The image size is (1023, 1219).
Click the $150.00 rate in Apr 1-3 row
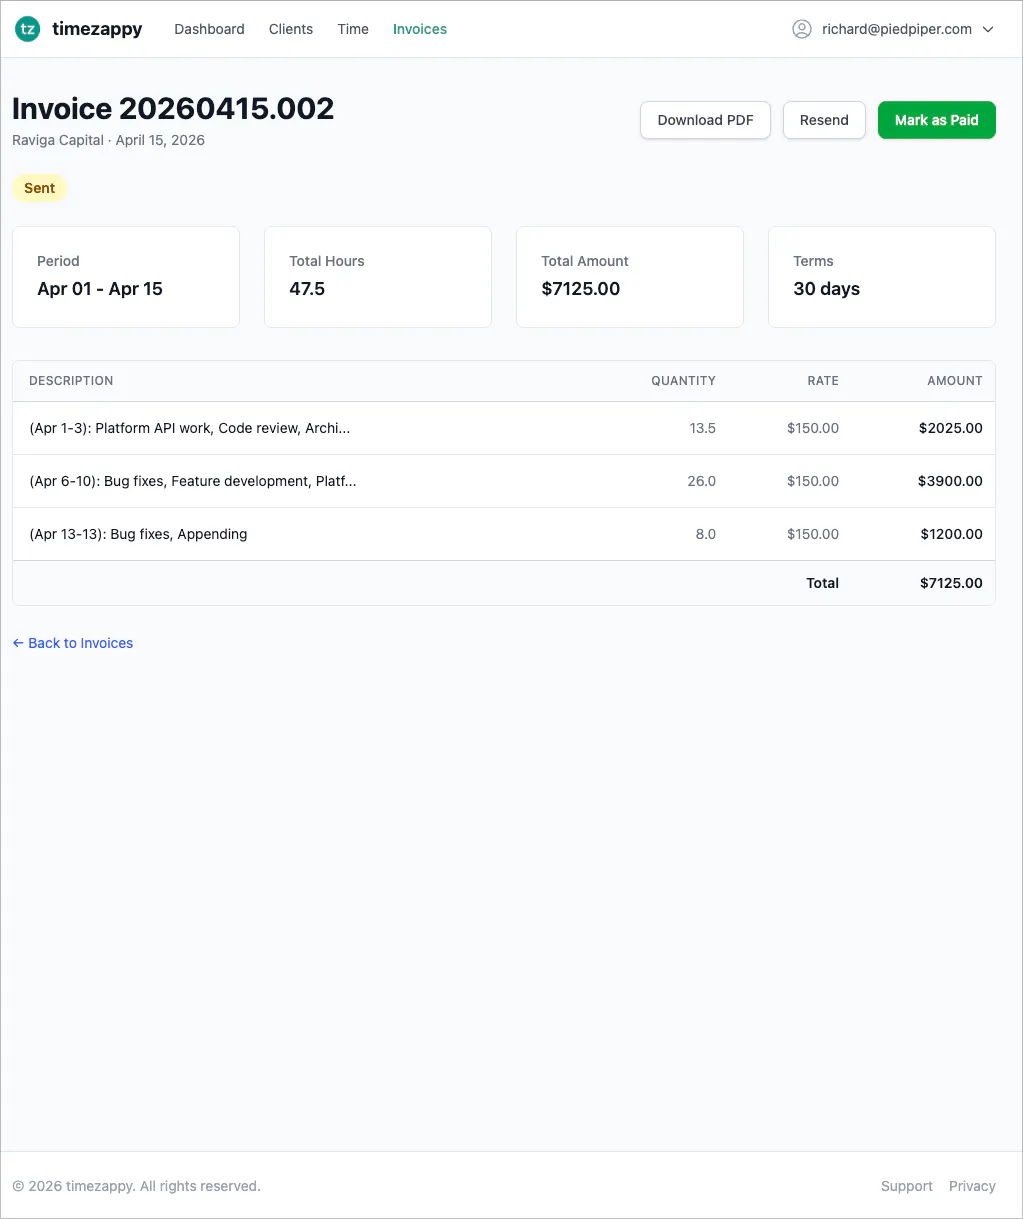[813, 428]
